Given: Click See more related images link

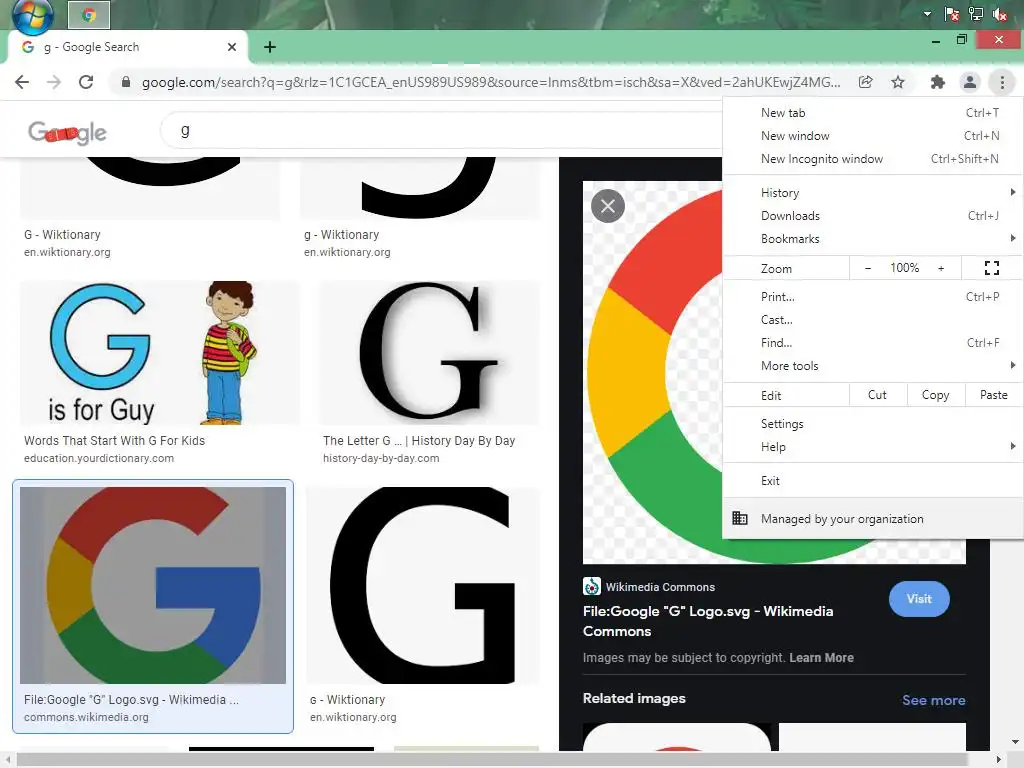Looking at the screenshot, I should (933, 700).
